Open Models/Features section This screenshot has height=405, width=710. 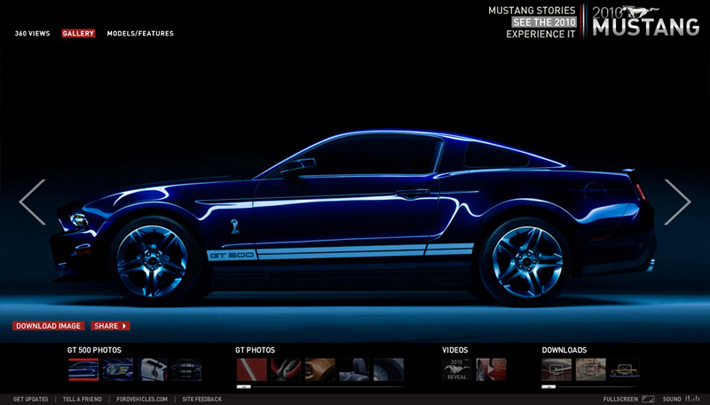pos(140,34)
